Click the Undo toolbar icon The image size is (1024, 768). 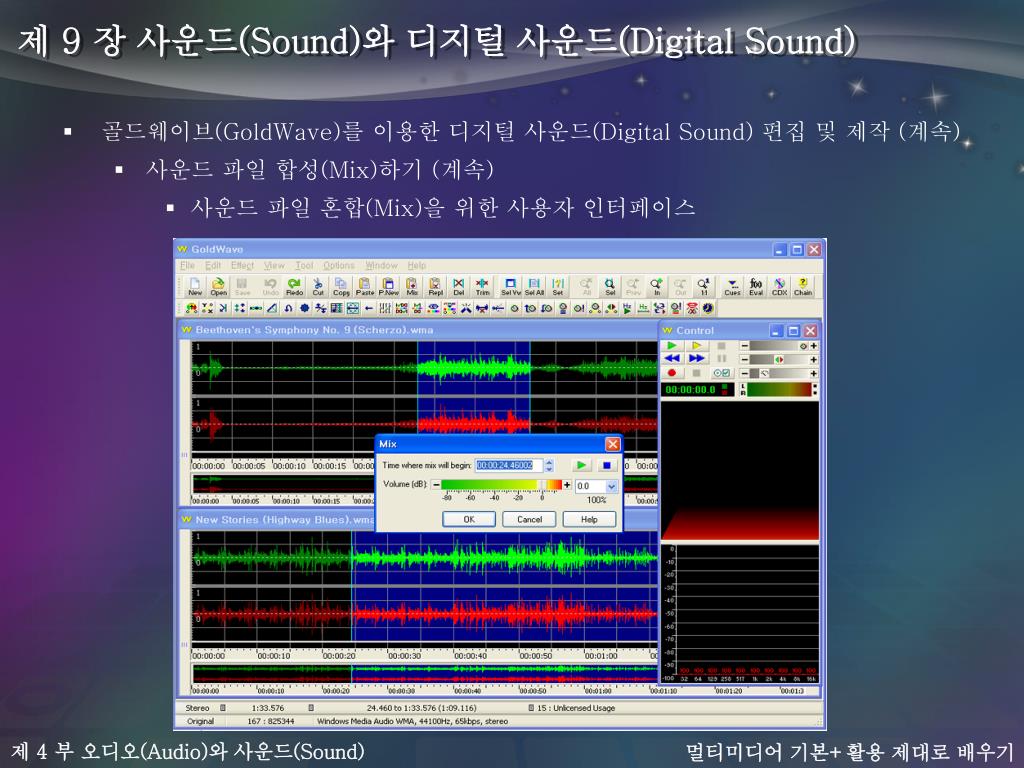click(x=270, y=286)
